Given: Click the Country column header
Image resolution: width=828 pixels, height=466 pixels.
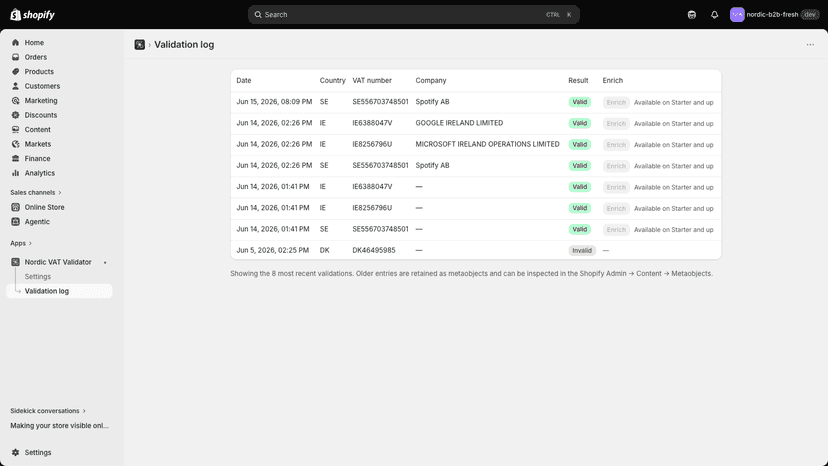Looking at the screenshot, I should pos(332,80).
